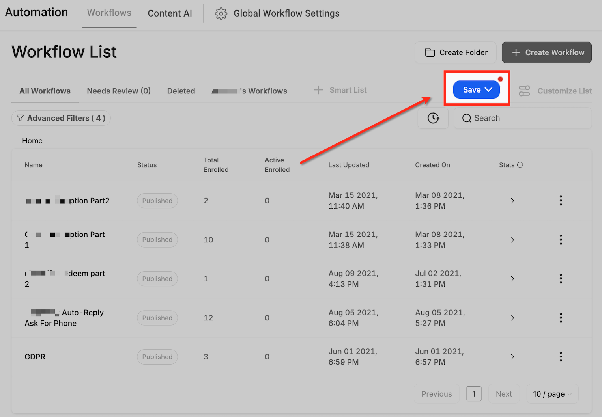The width and height of the screenshot is (602, 417).
Task: Open the Global Workflow Settings gear icon
Action: (221, 14)
